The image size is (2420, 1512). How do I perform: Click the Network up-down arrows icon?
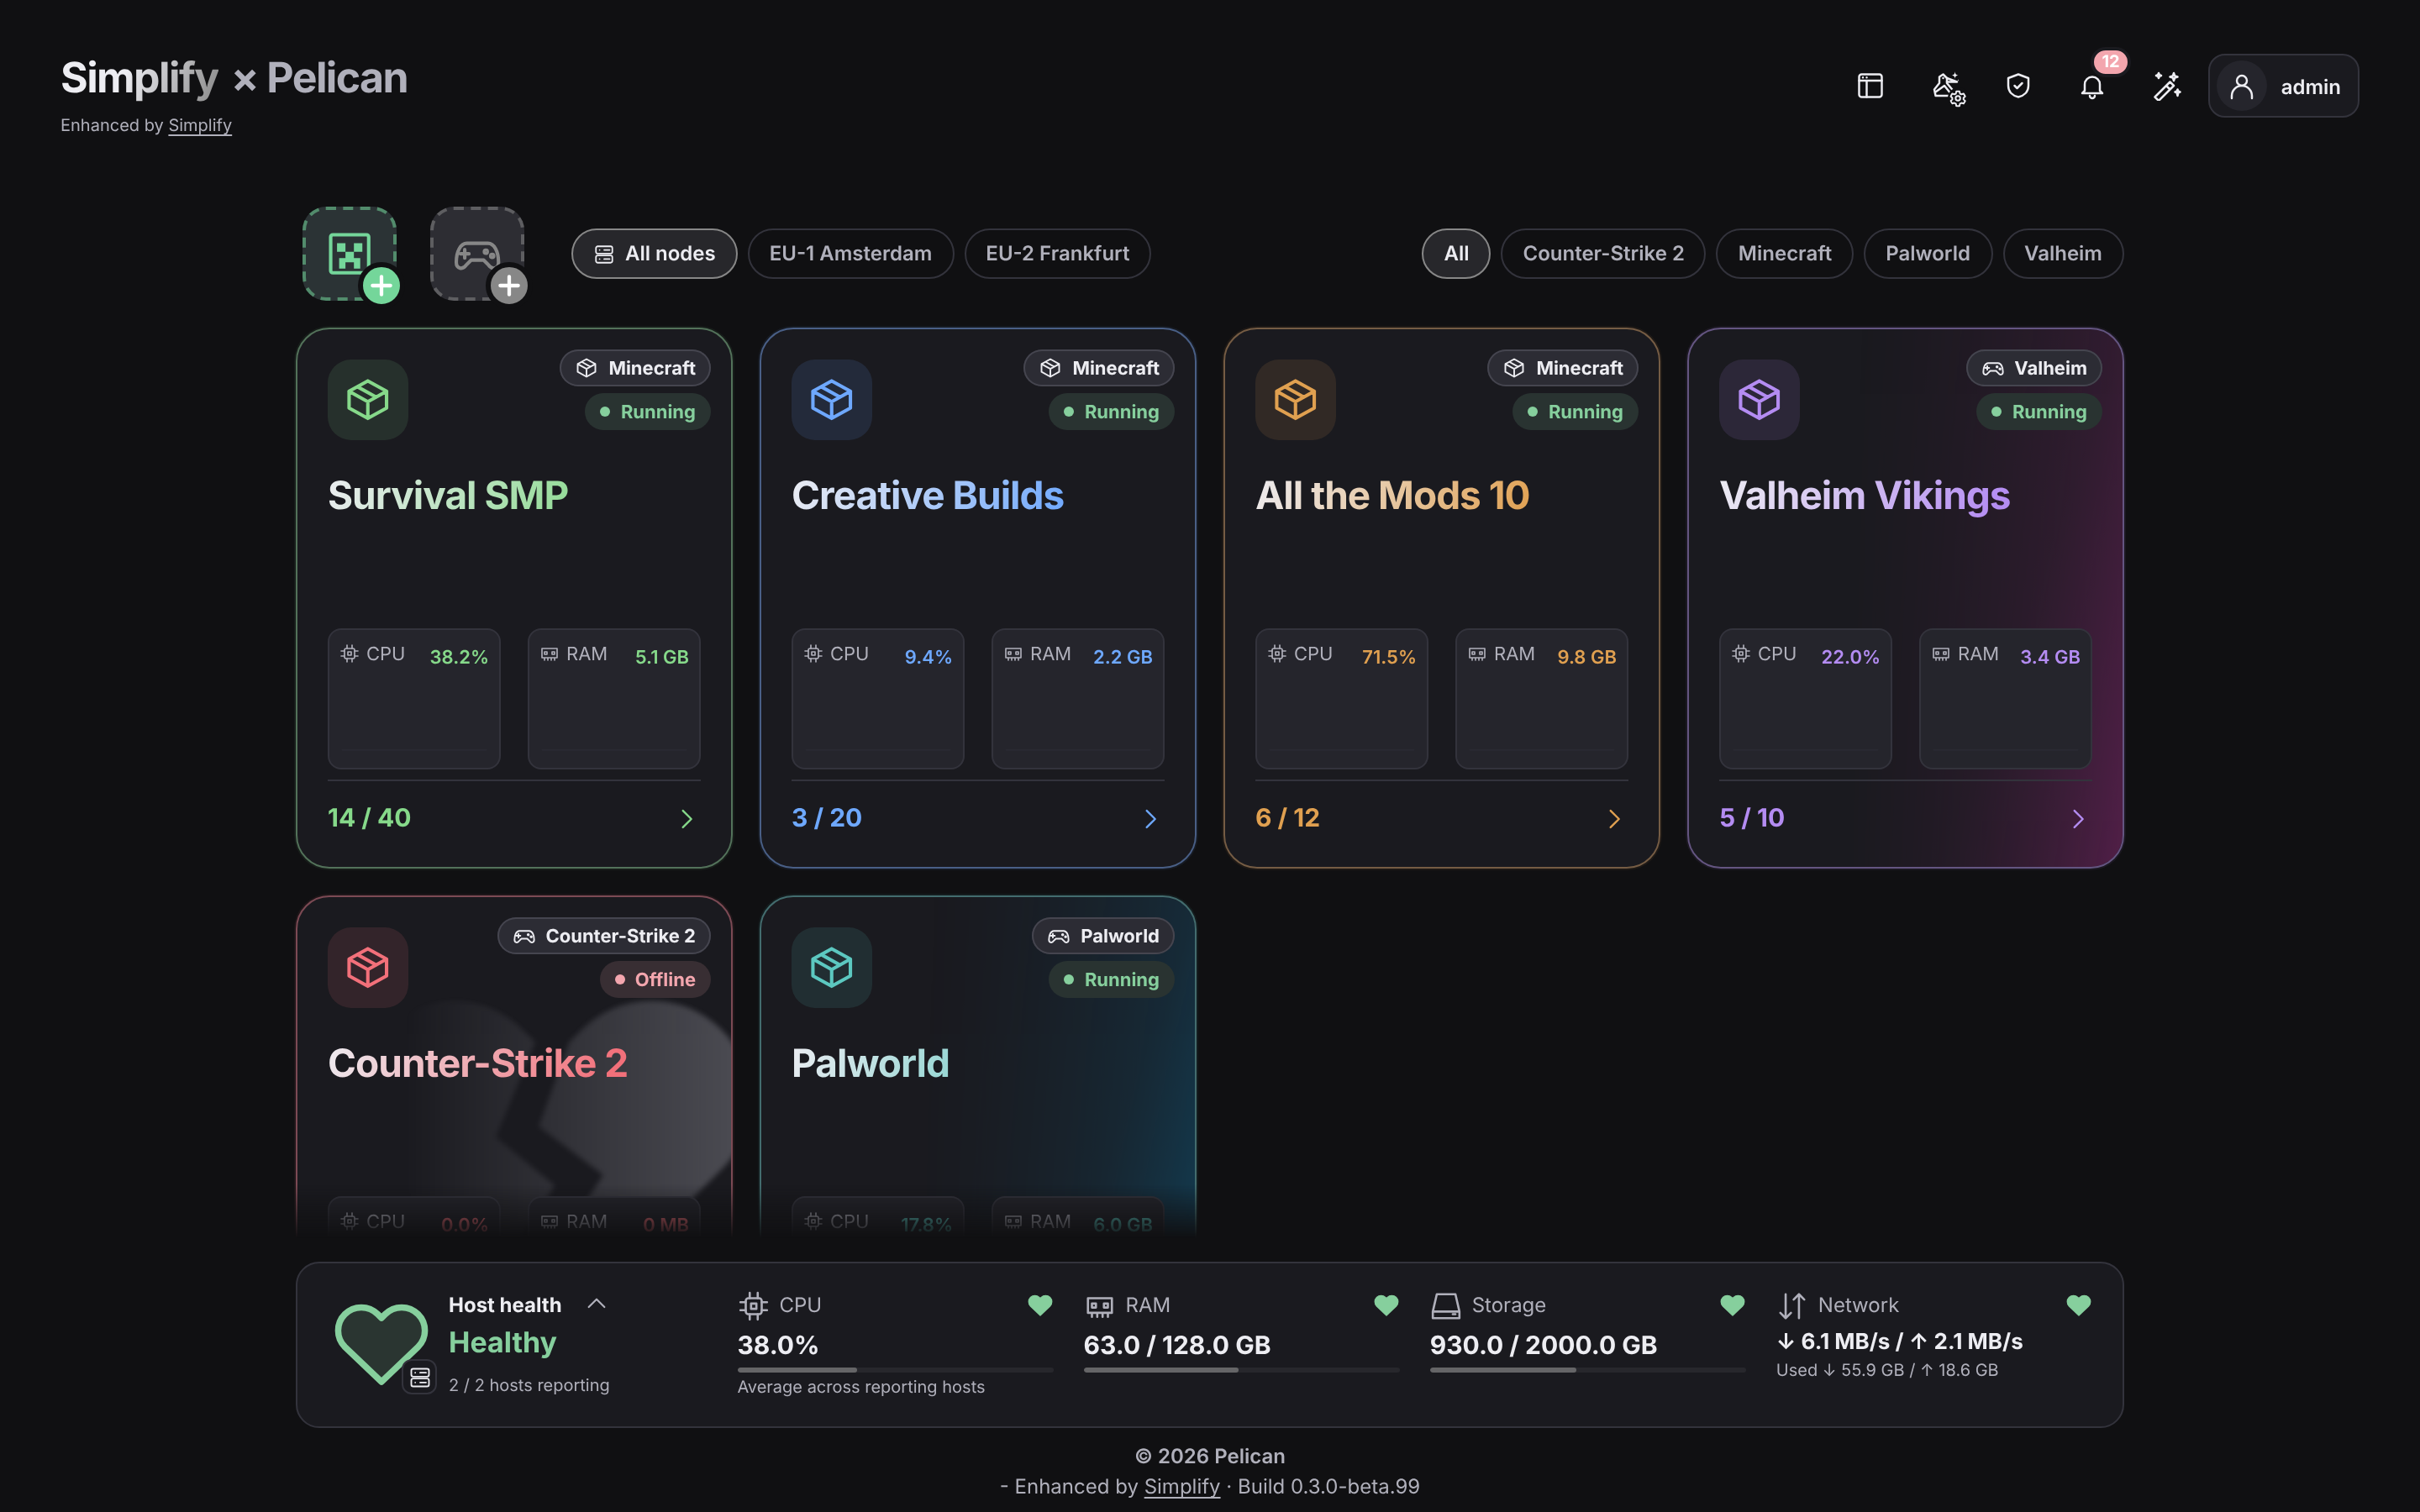pyautogui.click(x=1792, y=1305)
